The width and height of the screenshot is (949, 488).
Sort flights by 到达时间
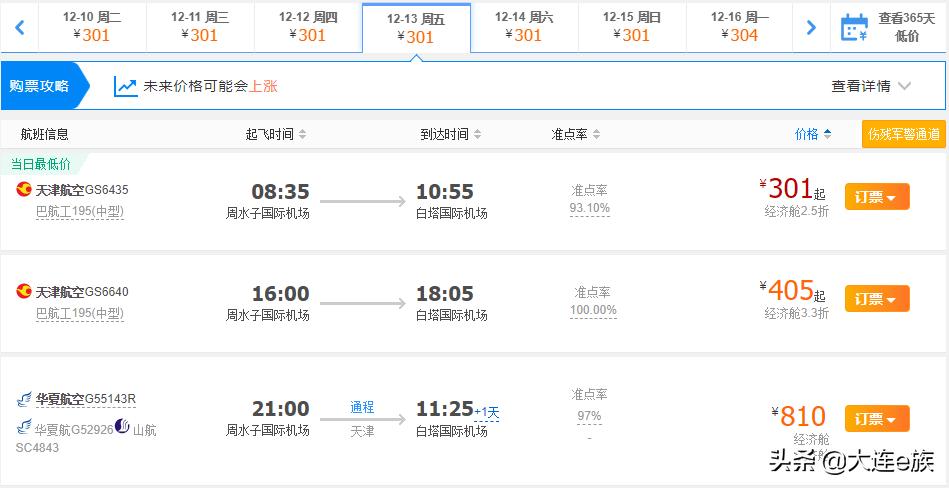click(451, 134)
